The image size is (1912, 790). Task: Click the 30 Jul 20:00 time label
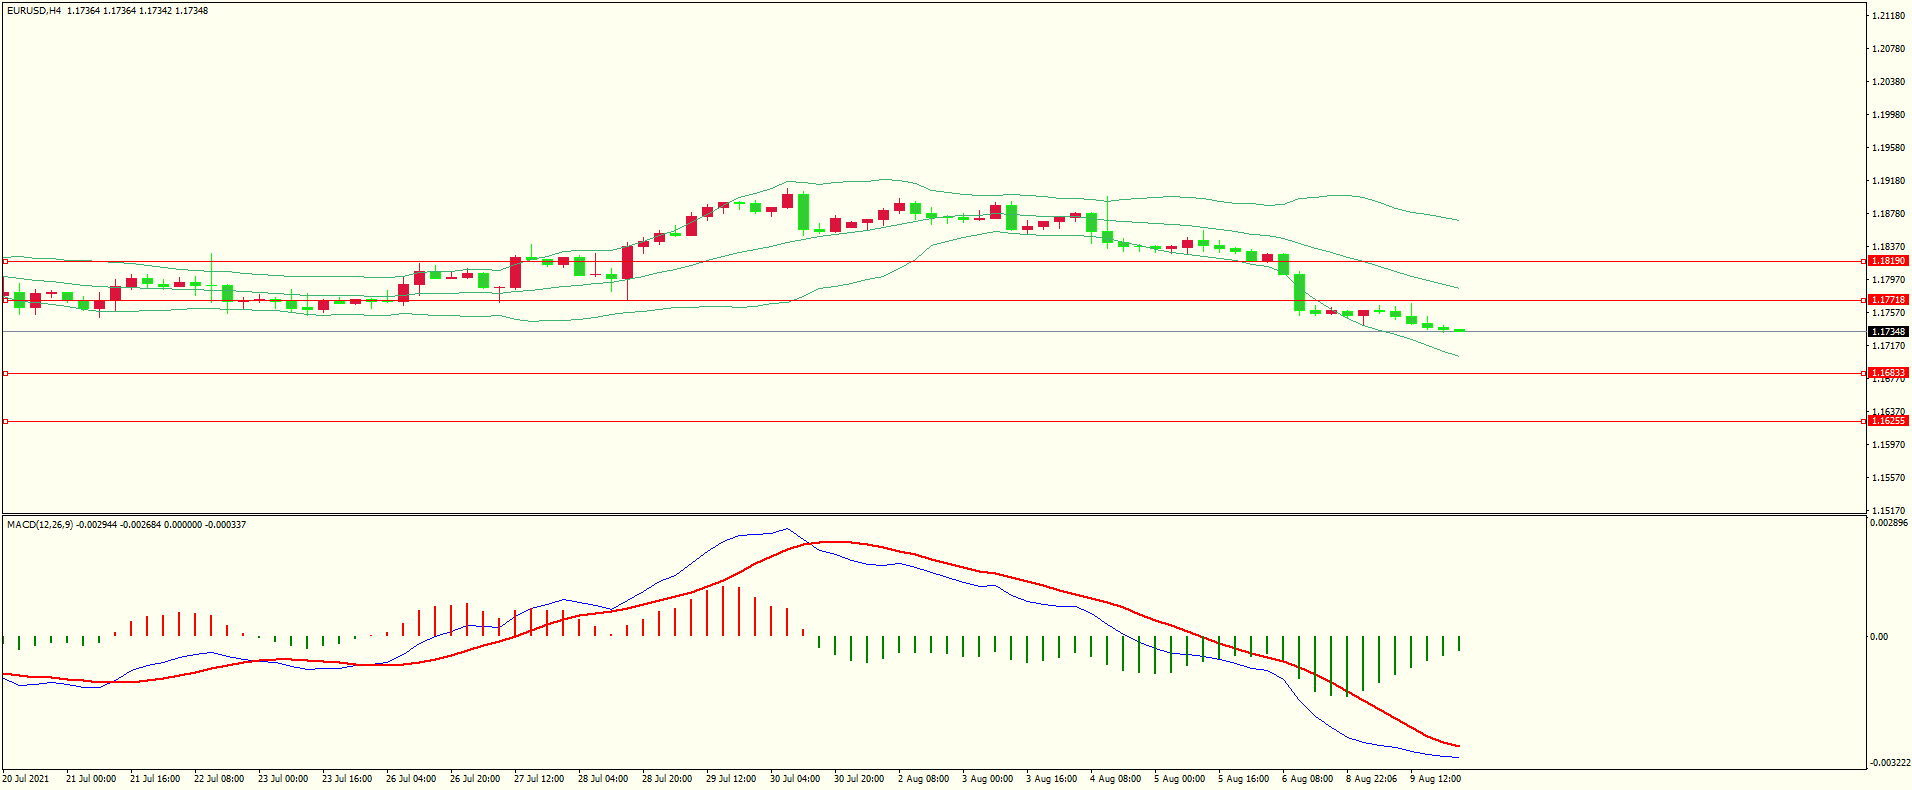coord(859,779)
